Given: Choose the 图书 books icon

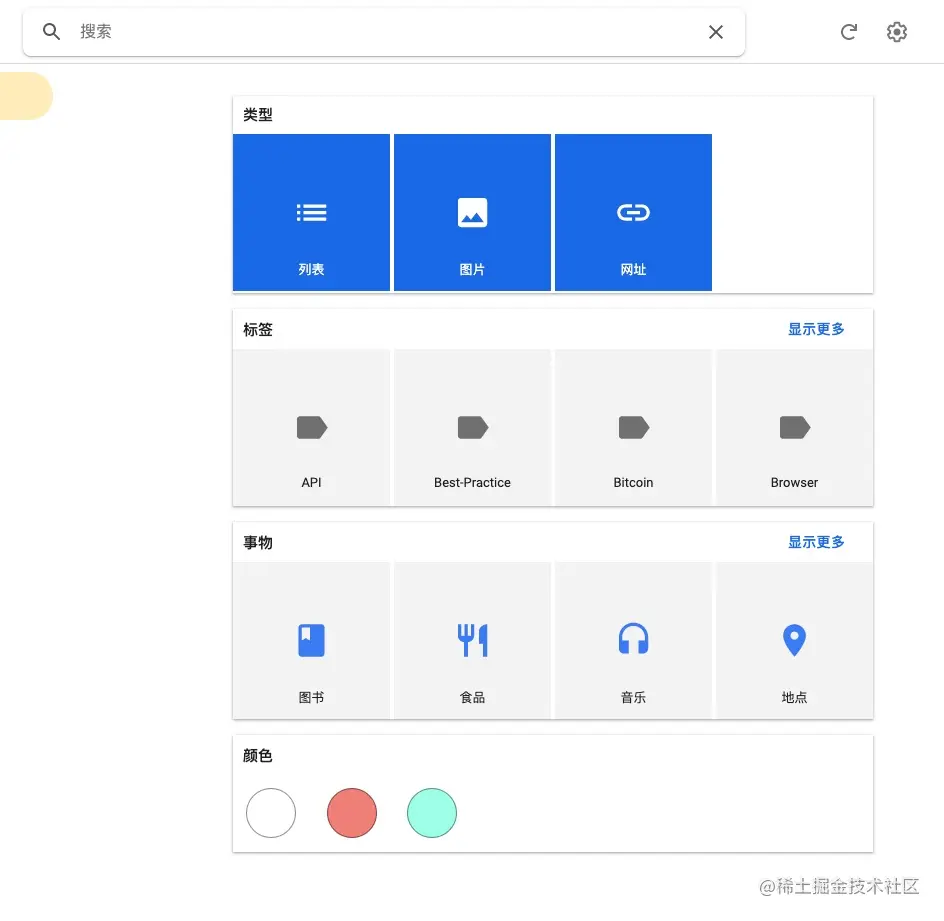Looking at the screenshot, I should (311, 640).
